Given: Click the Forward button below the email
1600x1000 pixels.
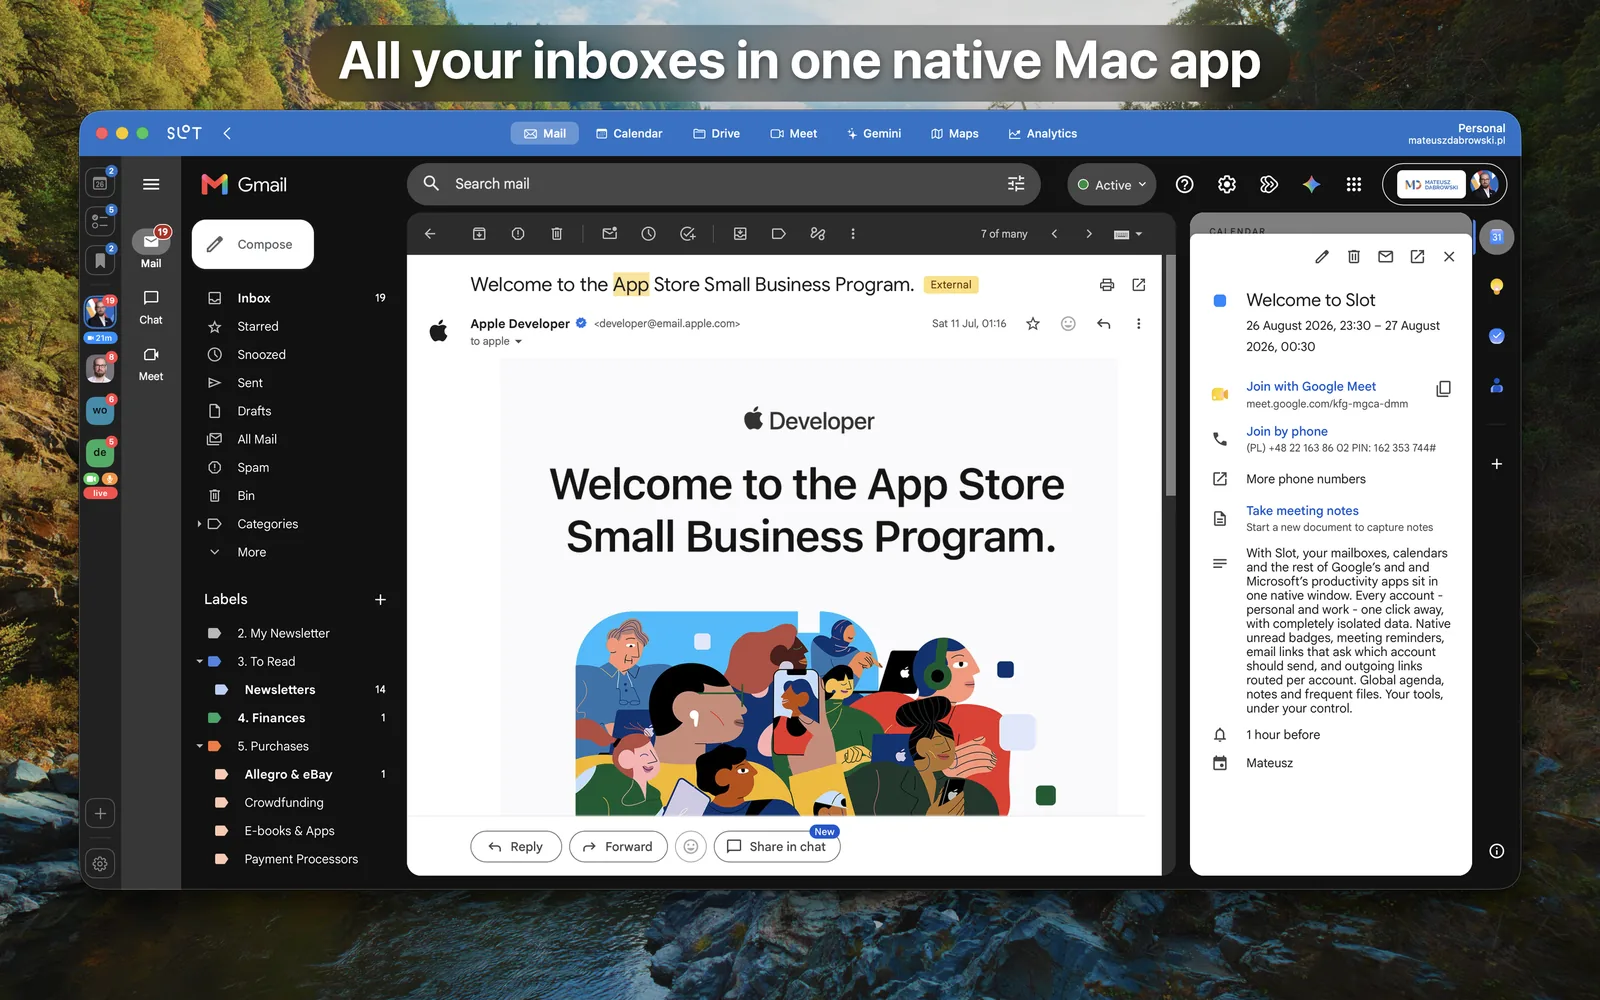Looking at the screenshot, I should click(x=618, y=847).
